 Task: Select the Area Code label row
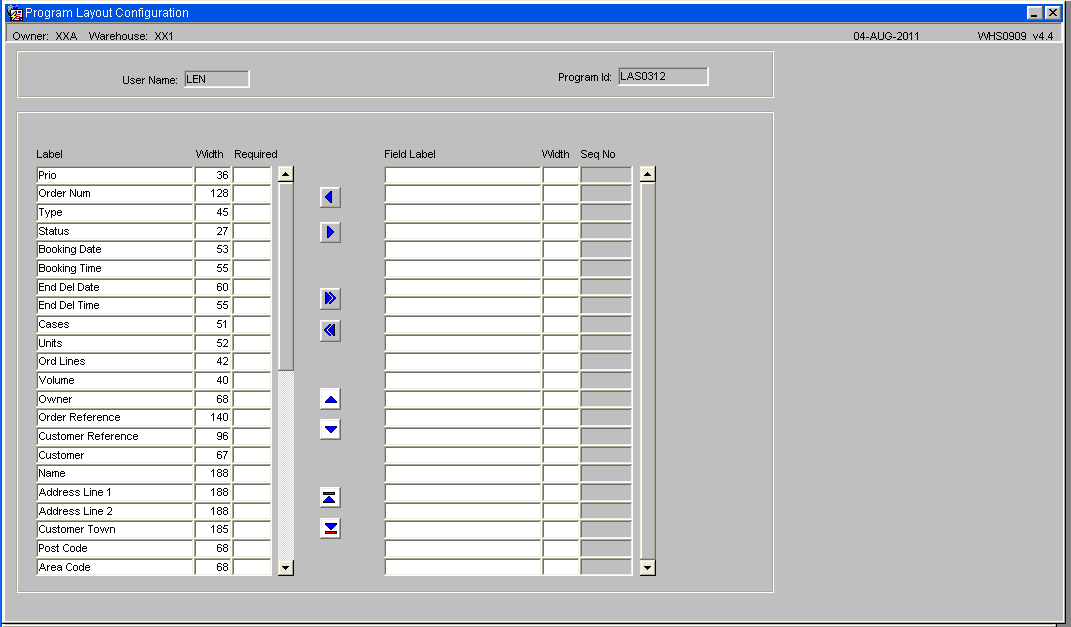(115, 567)
